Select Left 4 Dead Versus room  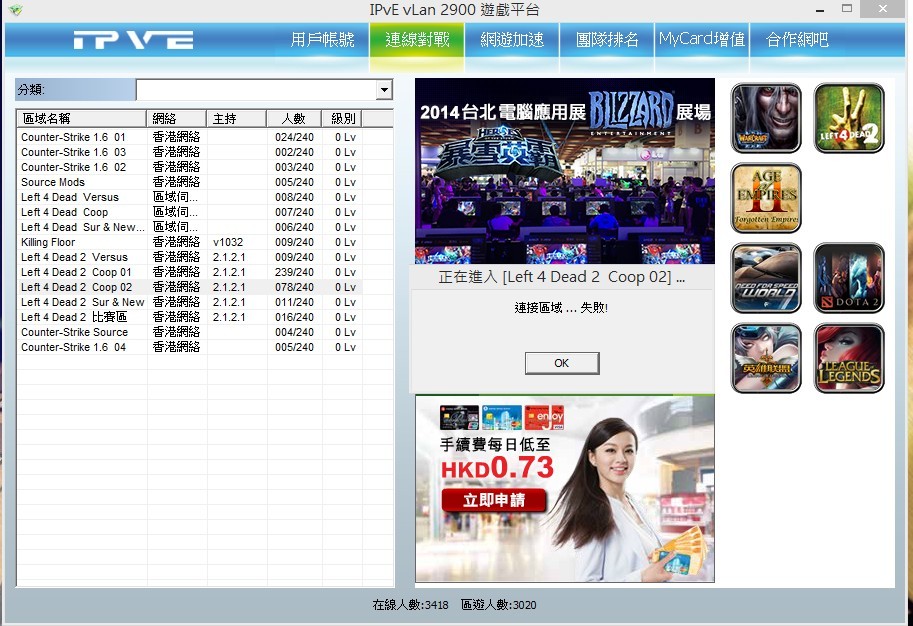click(x=189, y=197)
